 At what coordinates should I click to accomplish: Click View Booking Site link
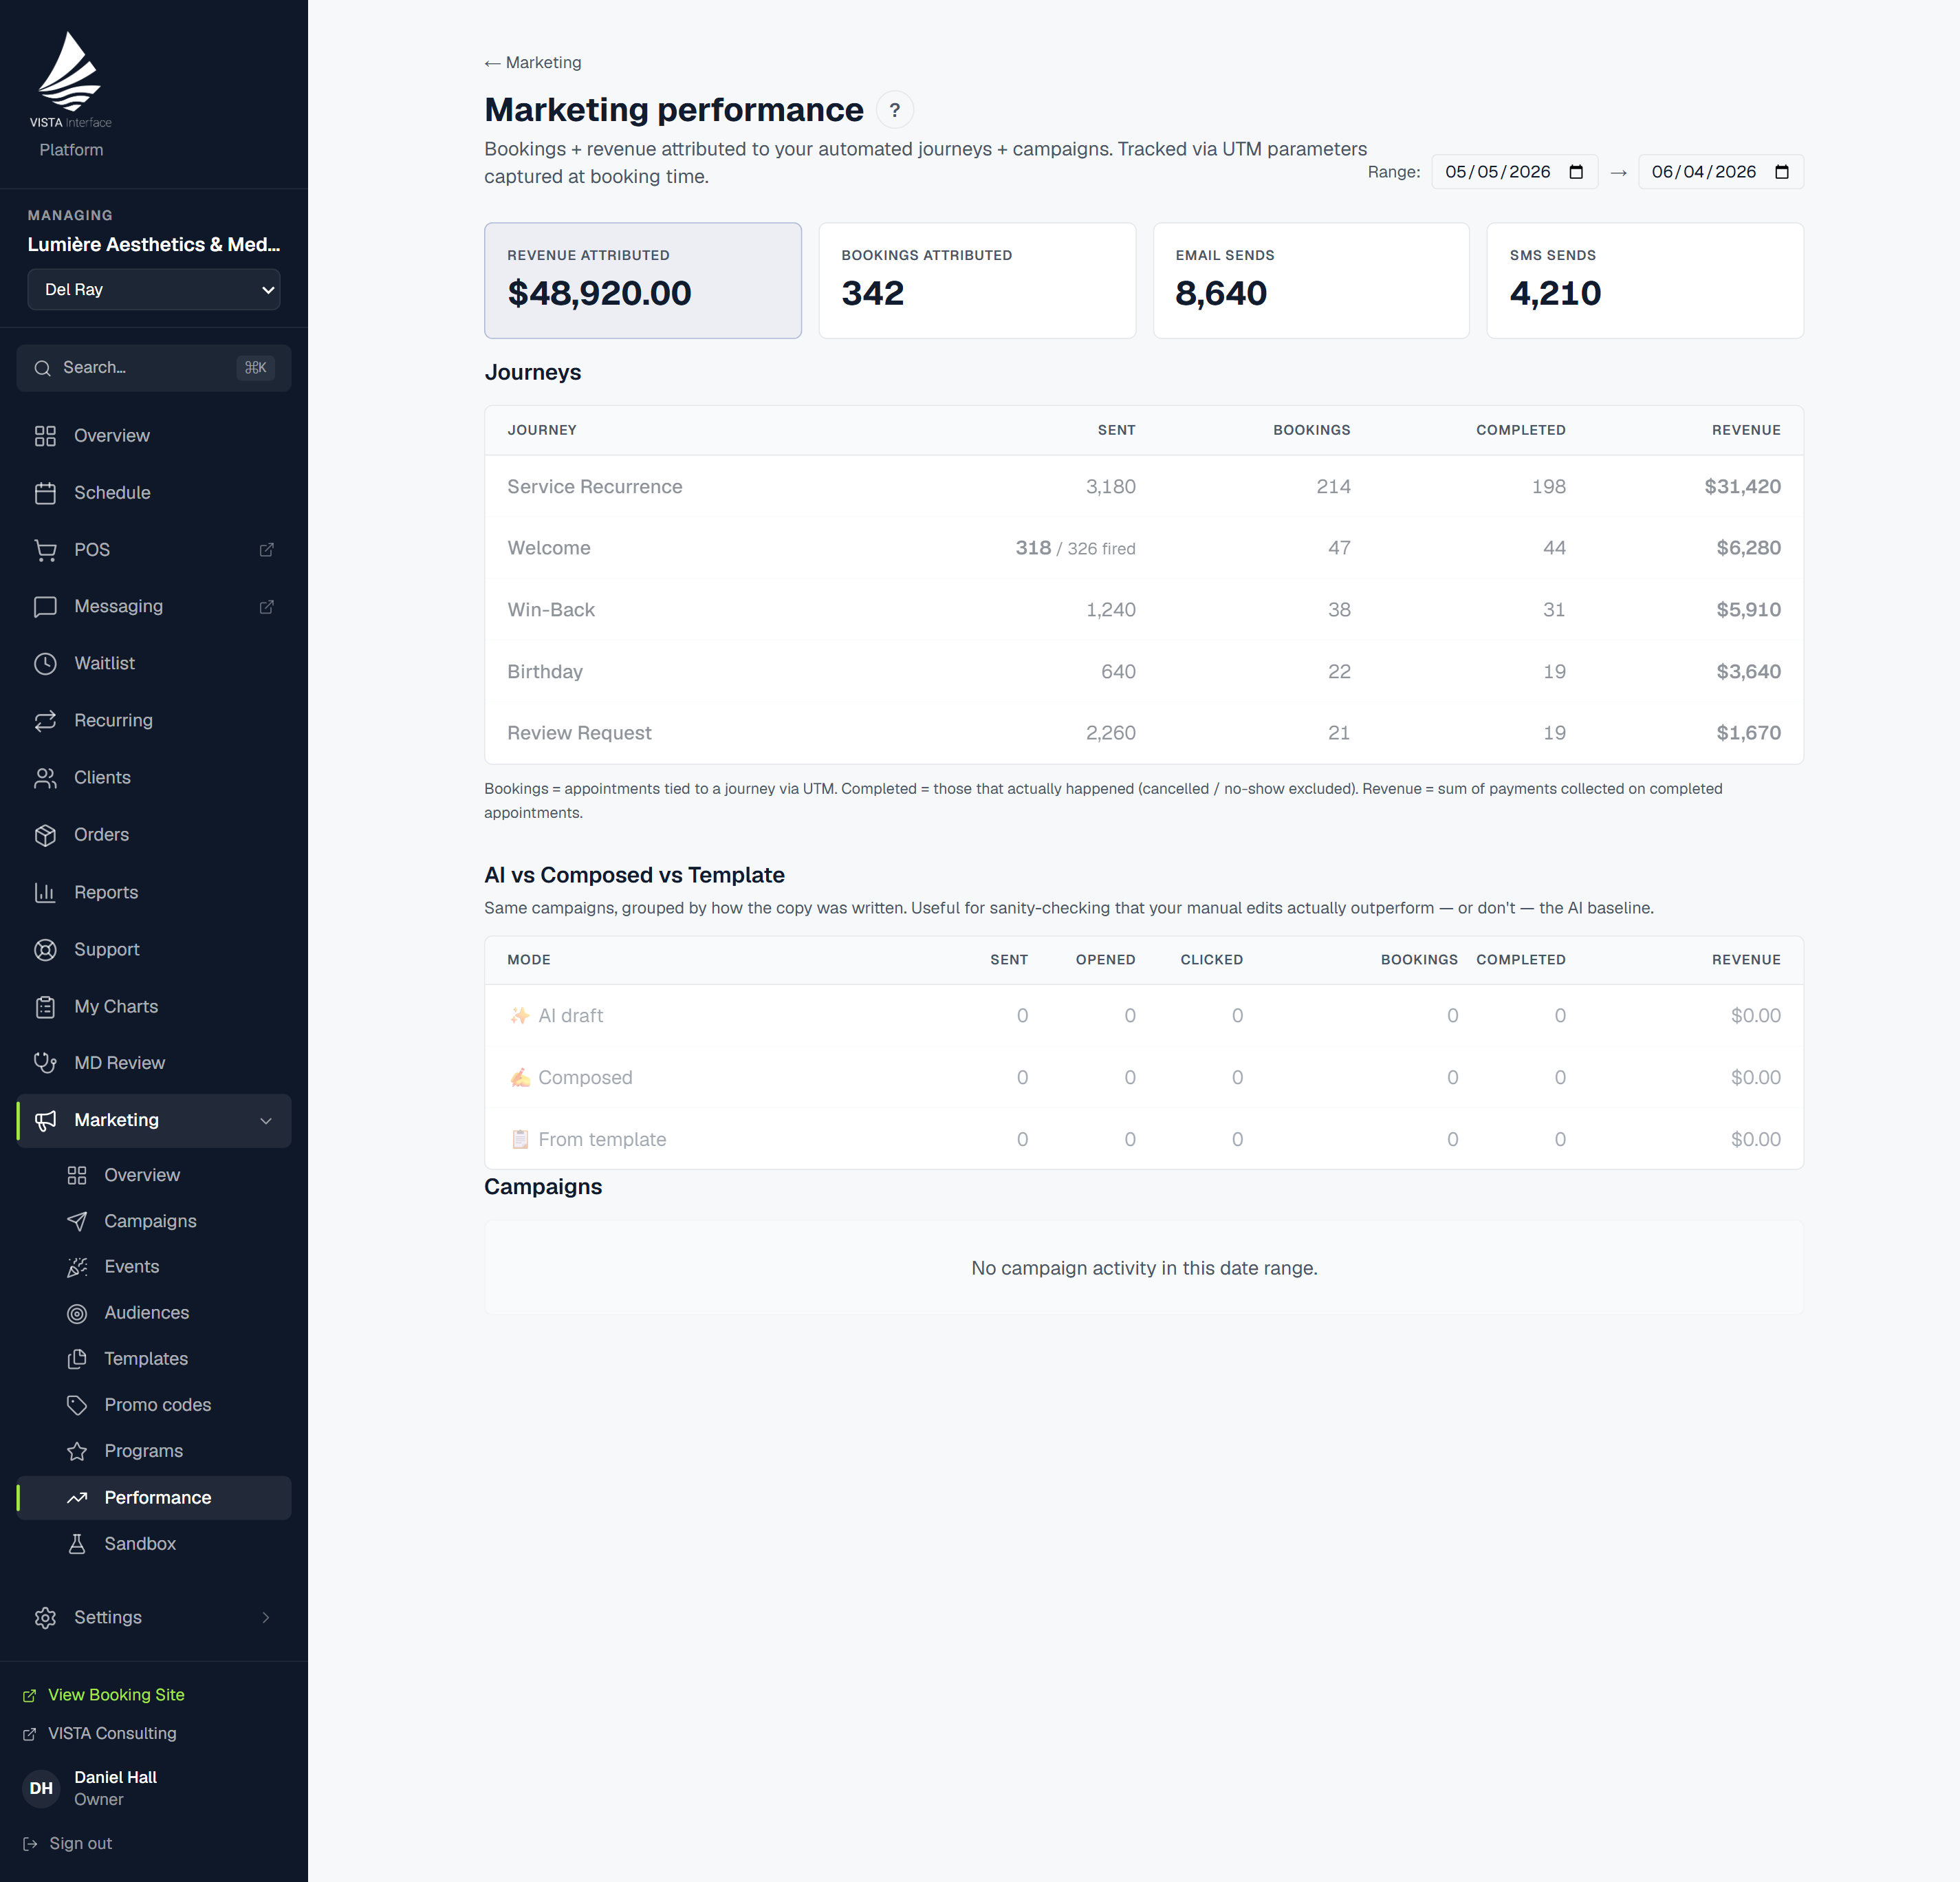[x=104, y=1695]
